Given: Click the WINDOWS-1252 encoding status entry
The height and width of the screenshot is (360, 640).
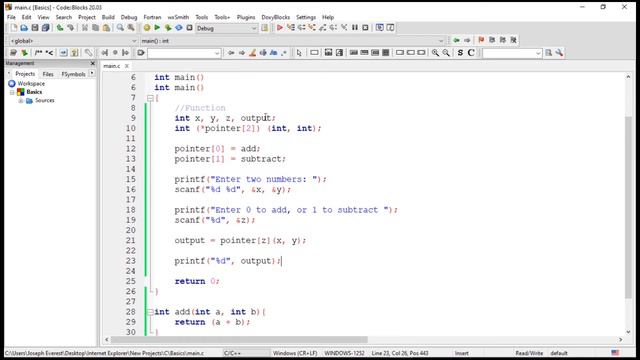Looking at the screenshot, I should click(344, 353).
